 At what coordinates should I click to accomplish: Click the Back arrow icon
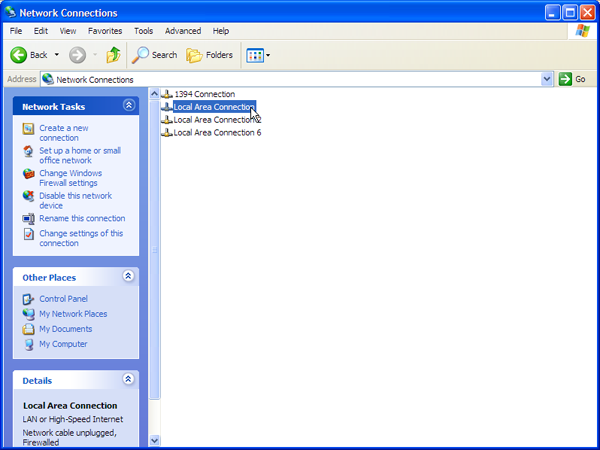click(x=18, y=55)
